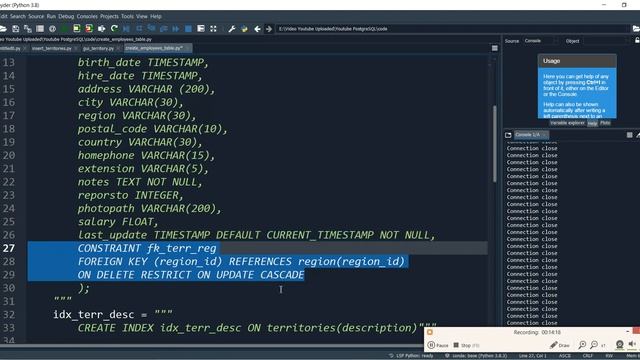This screenshot has height=360, width=640.
Task: Click the 'CONSTRAINT fk_terr_reg' code line
Action: pyautogui.click(x=147, y=248)
